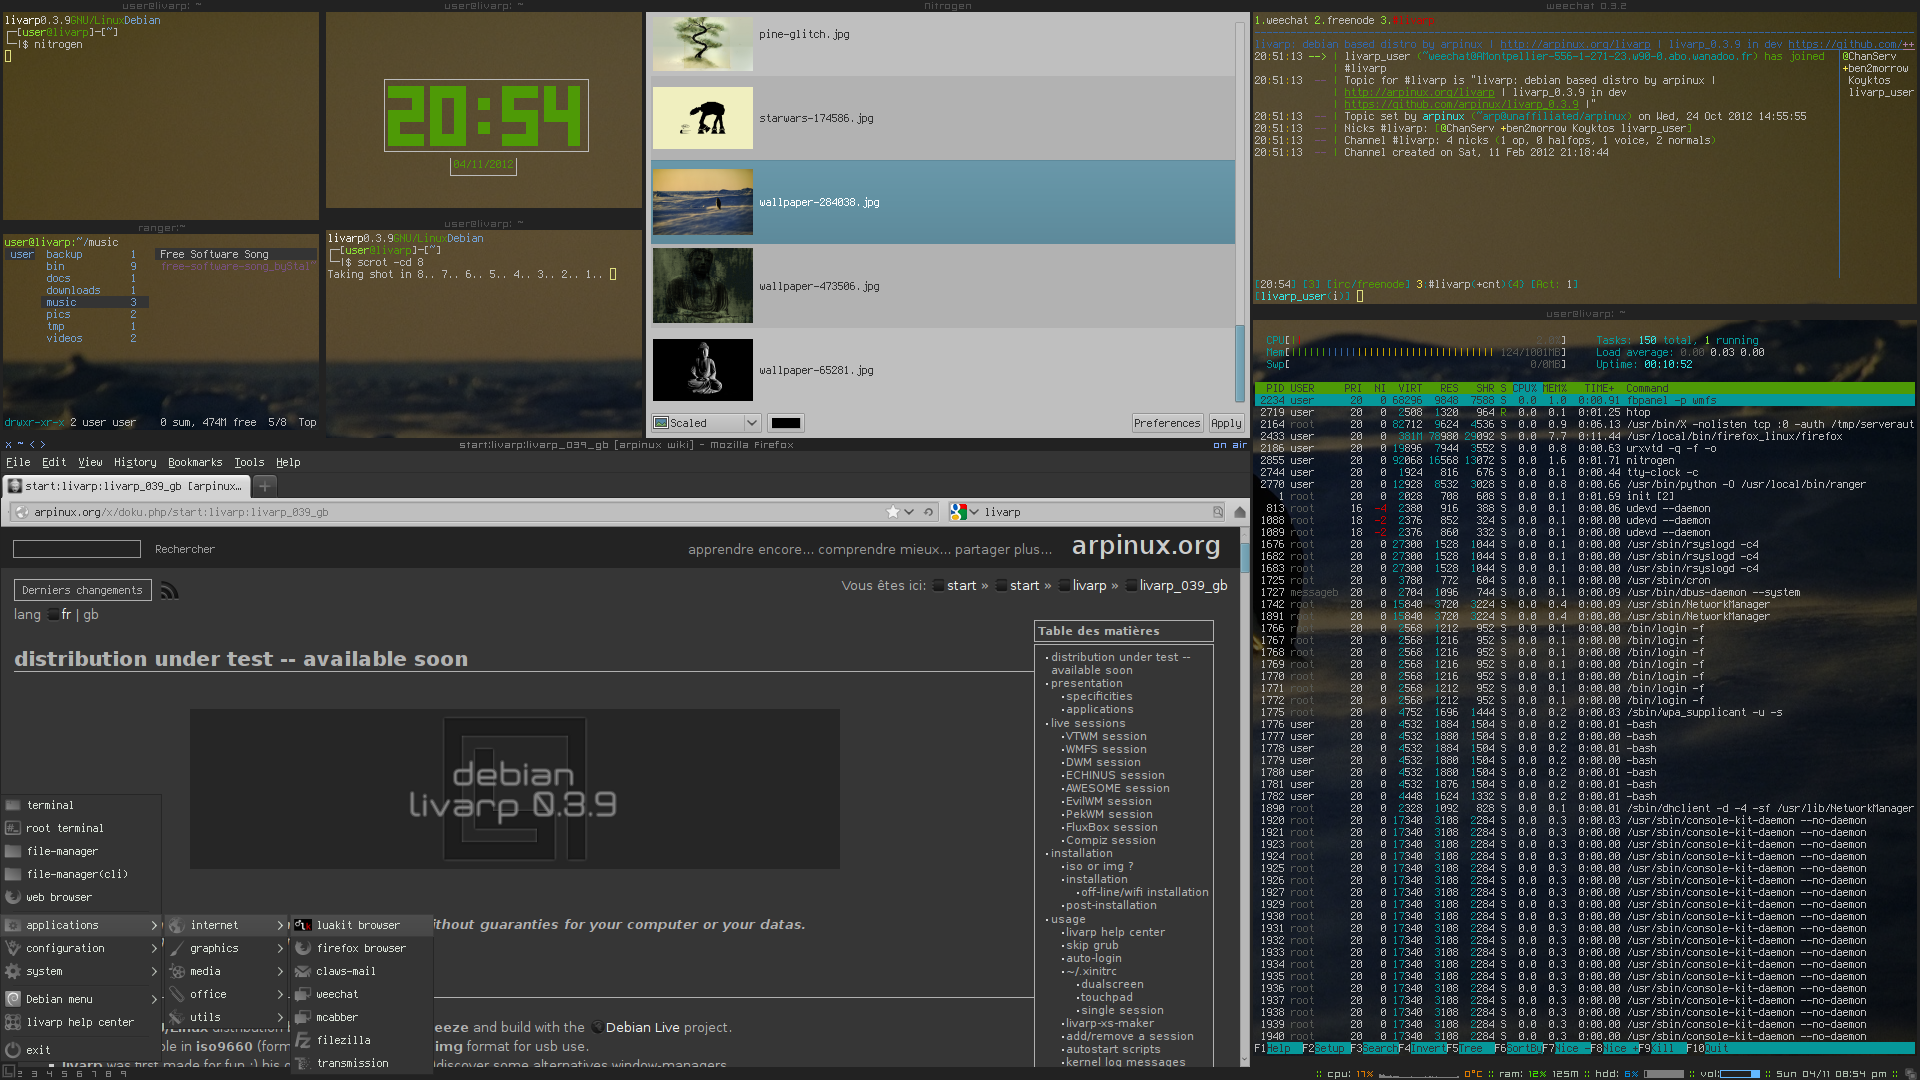Click RSS feed icon on arpinux page
The image size is (1920, 1080).
tap(170, 591)
